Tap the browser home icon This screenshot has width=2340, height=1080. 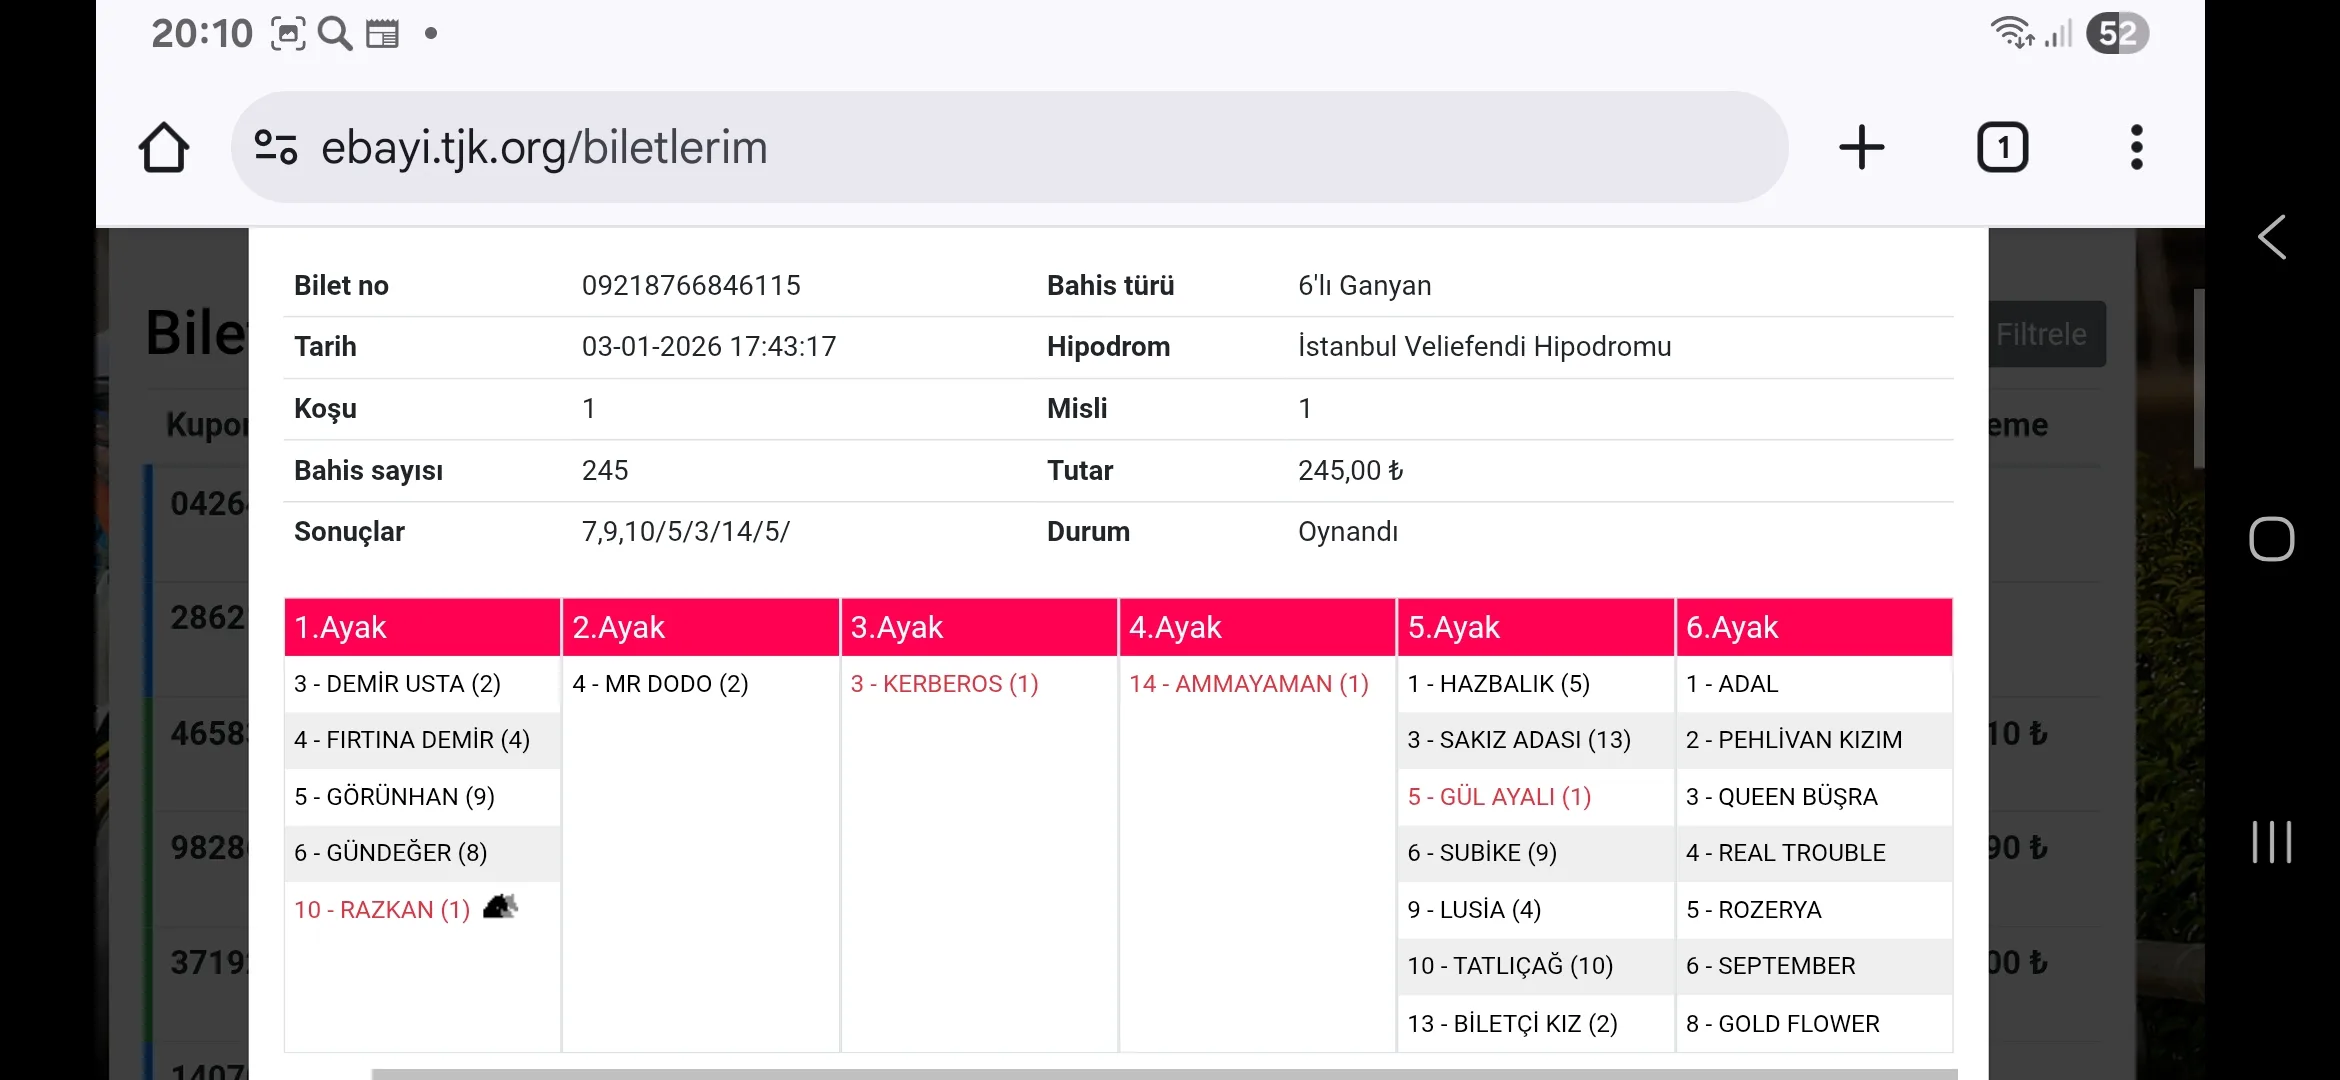[x=163, y=148]
